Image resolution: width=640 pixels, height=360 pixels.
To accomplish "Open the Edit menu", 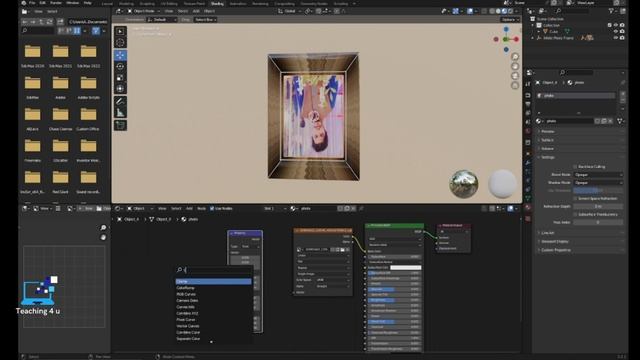I will coord(42,3).
